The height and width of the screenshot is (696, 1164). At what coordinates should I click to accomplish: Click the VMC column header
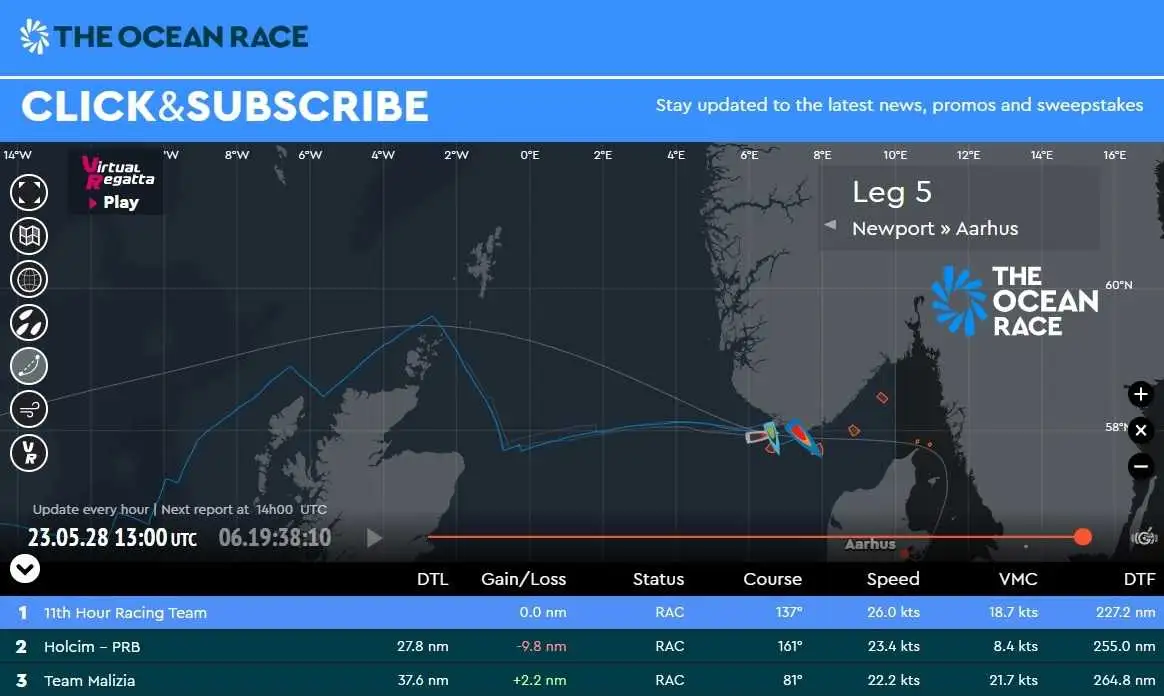pyautogui.click(x=1018, y=579)
